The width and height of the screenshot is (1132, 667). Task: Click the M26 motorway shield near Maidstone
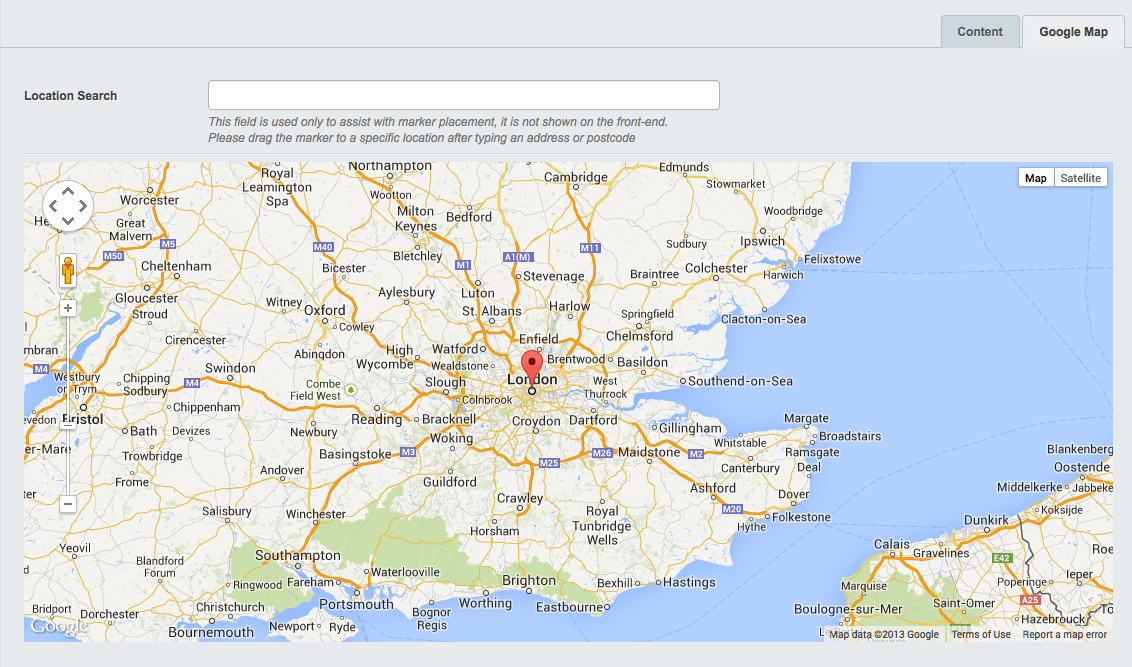602,453
